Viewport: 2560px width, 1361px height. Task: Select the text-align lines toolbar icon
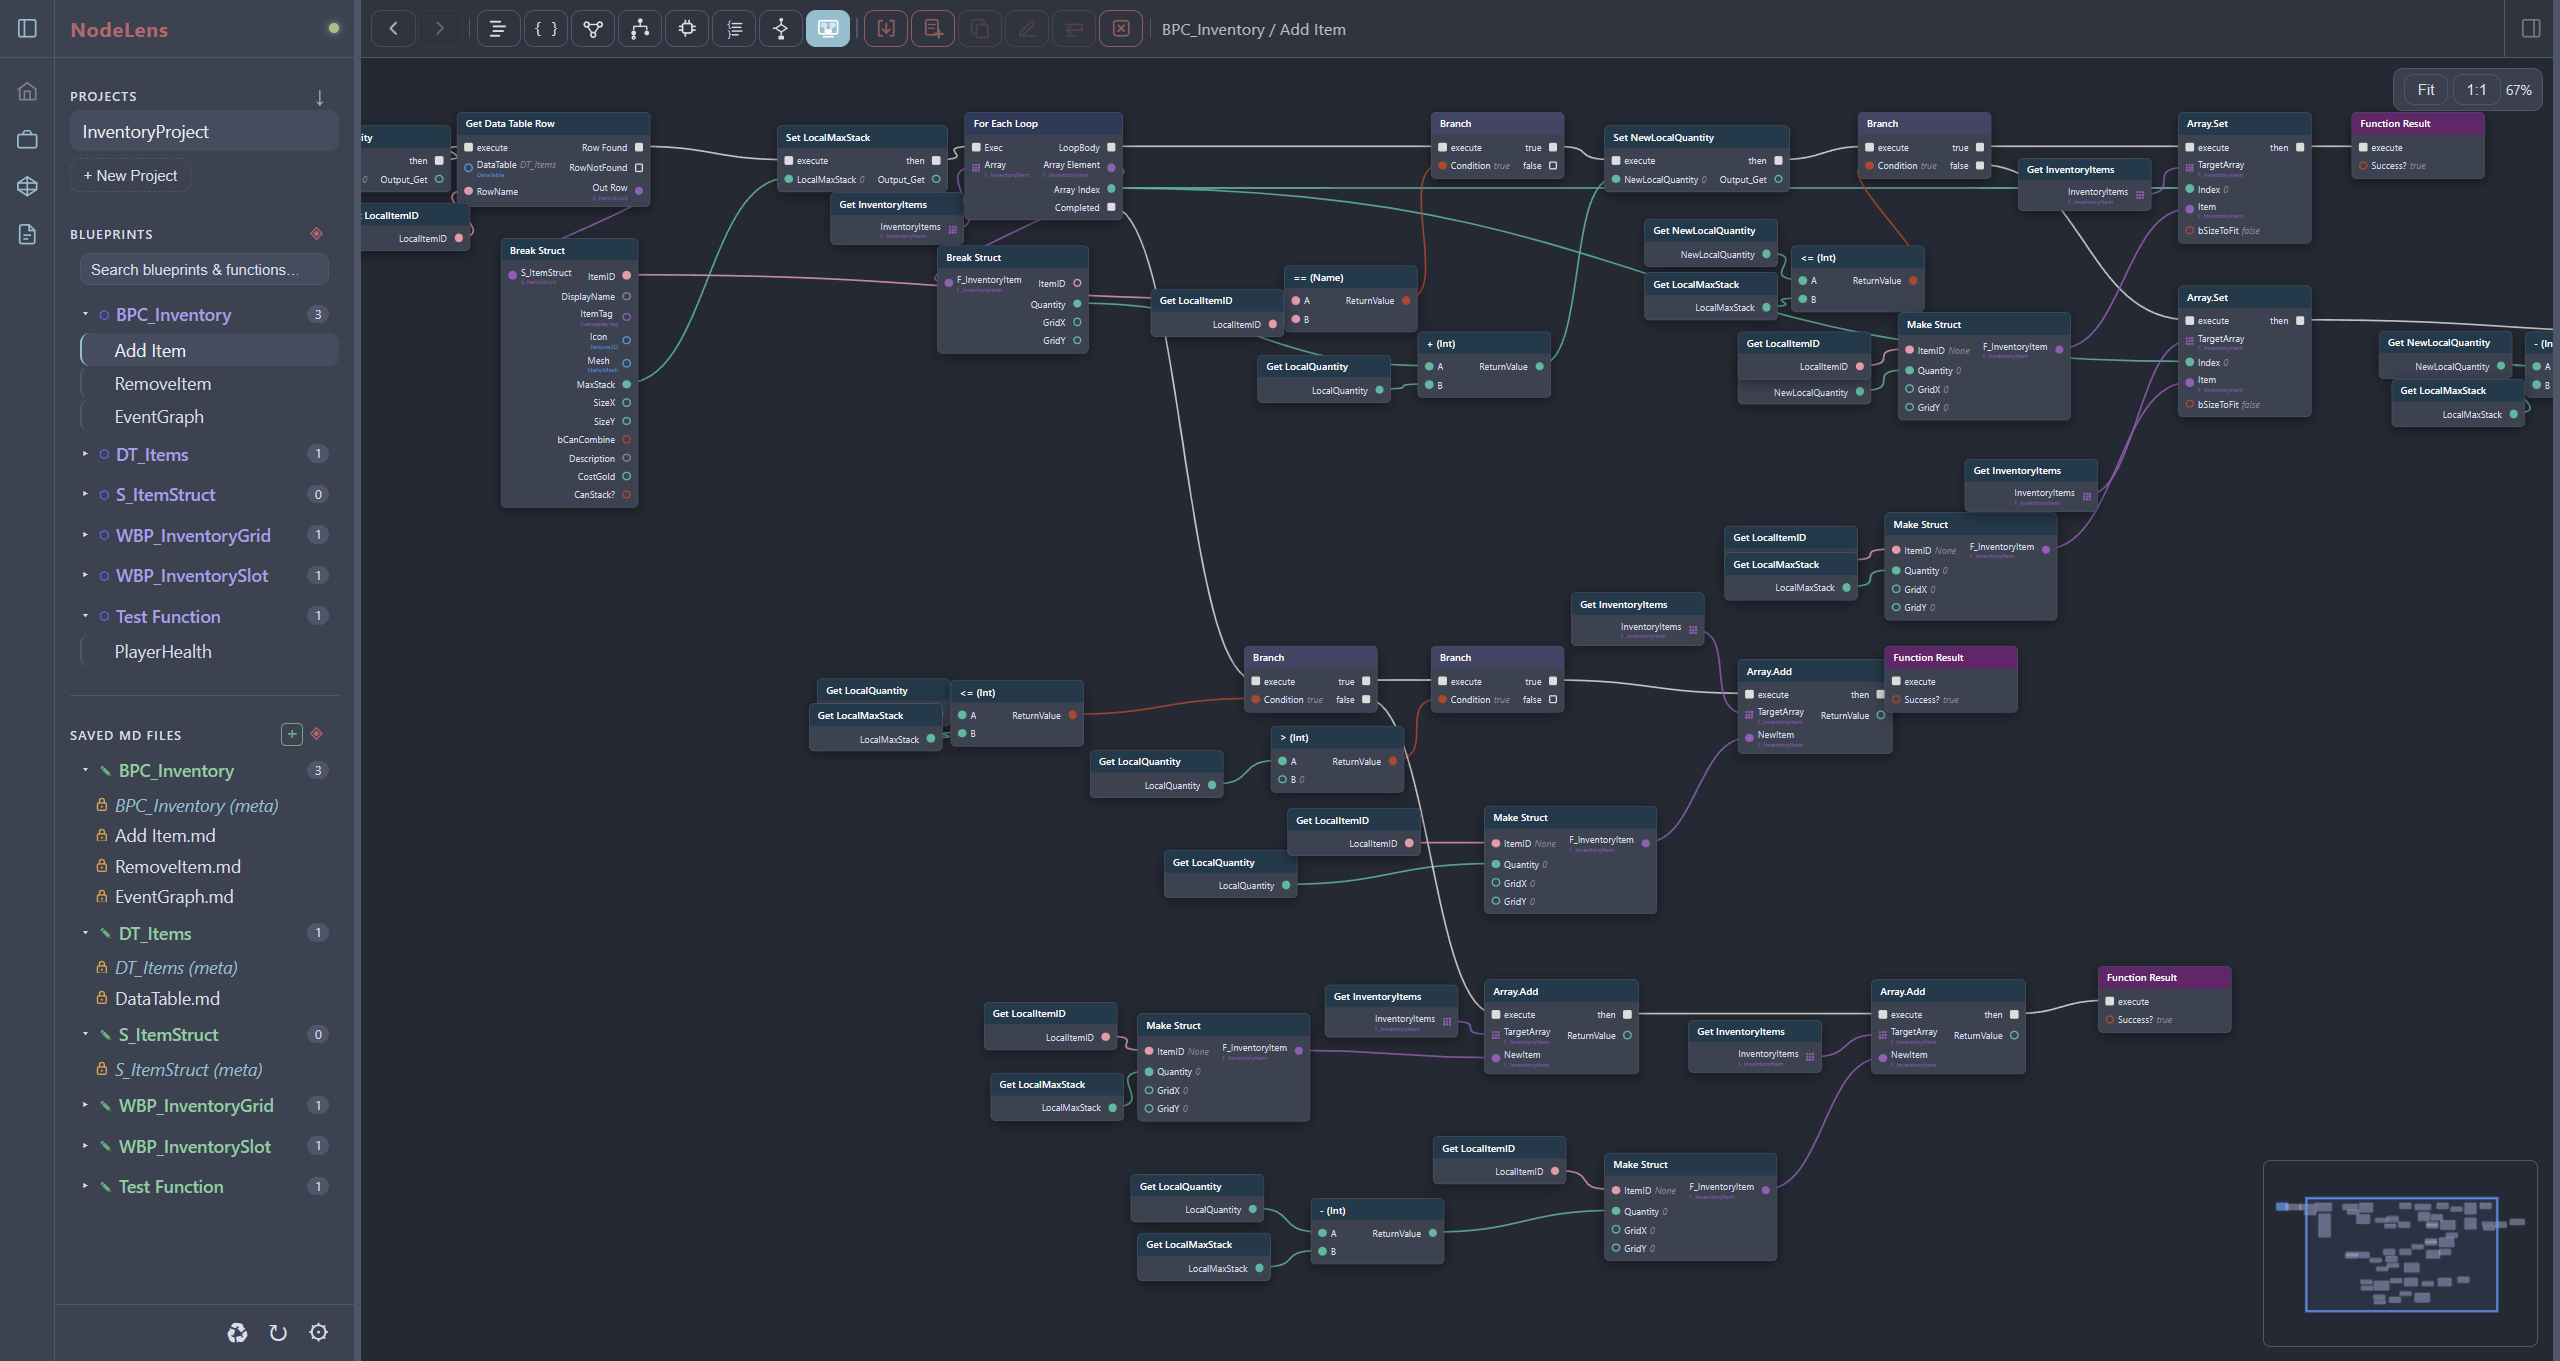click(x=498, y=29)
